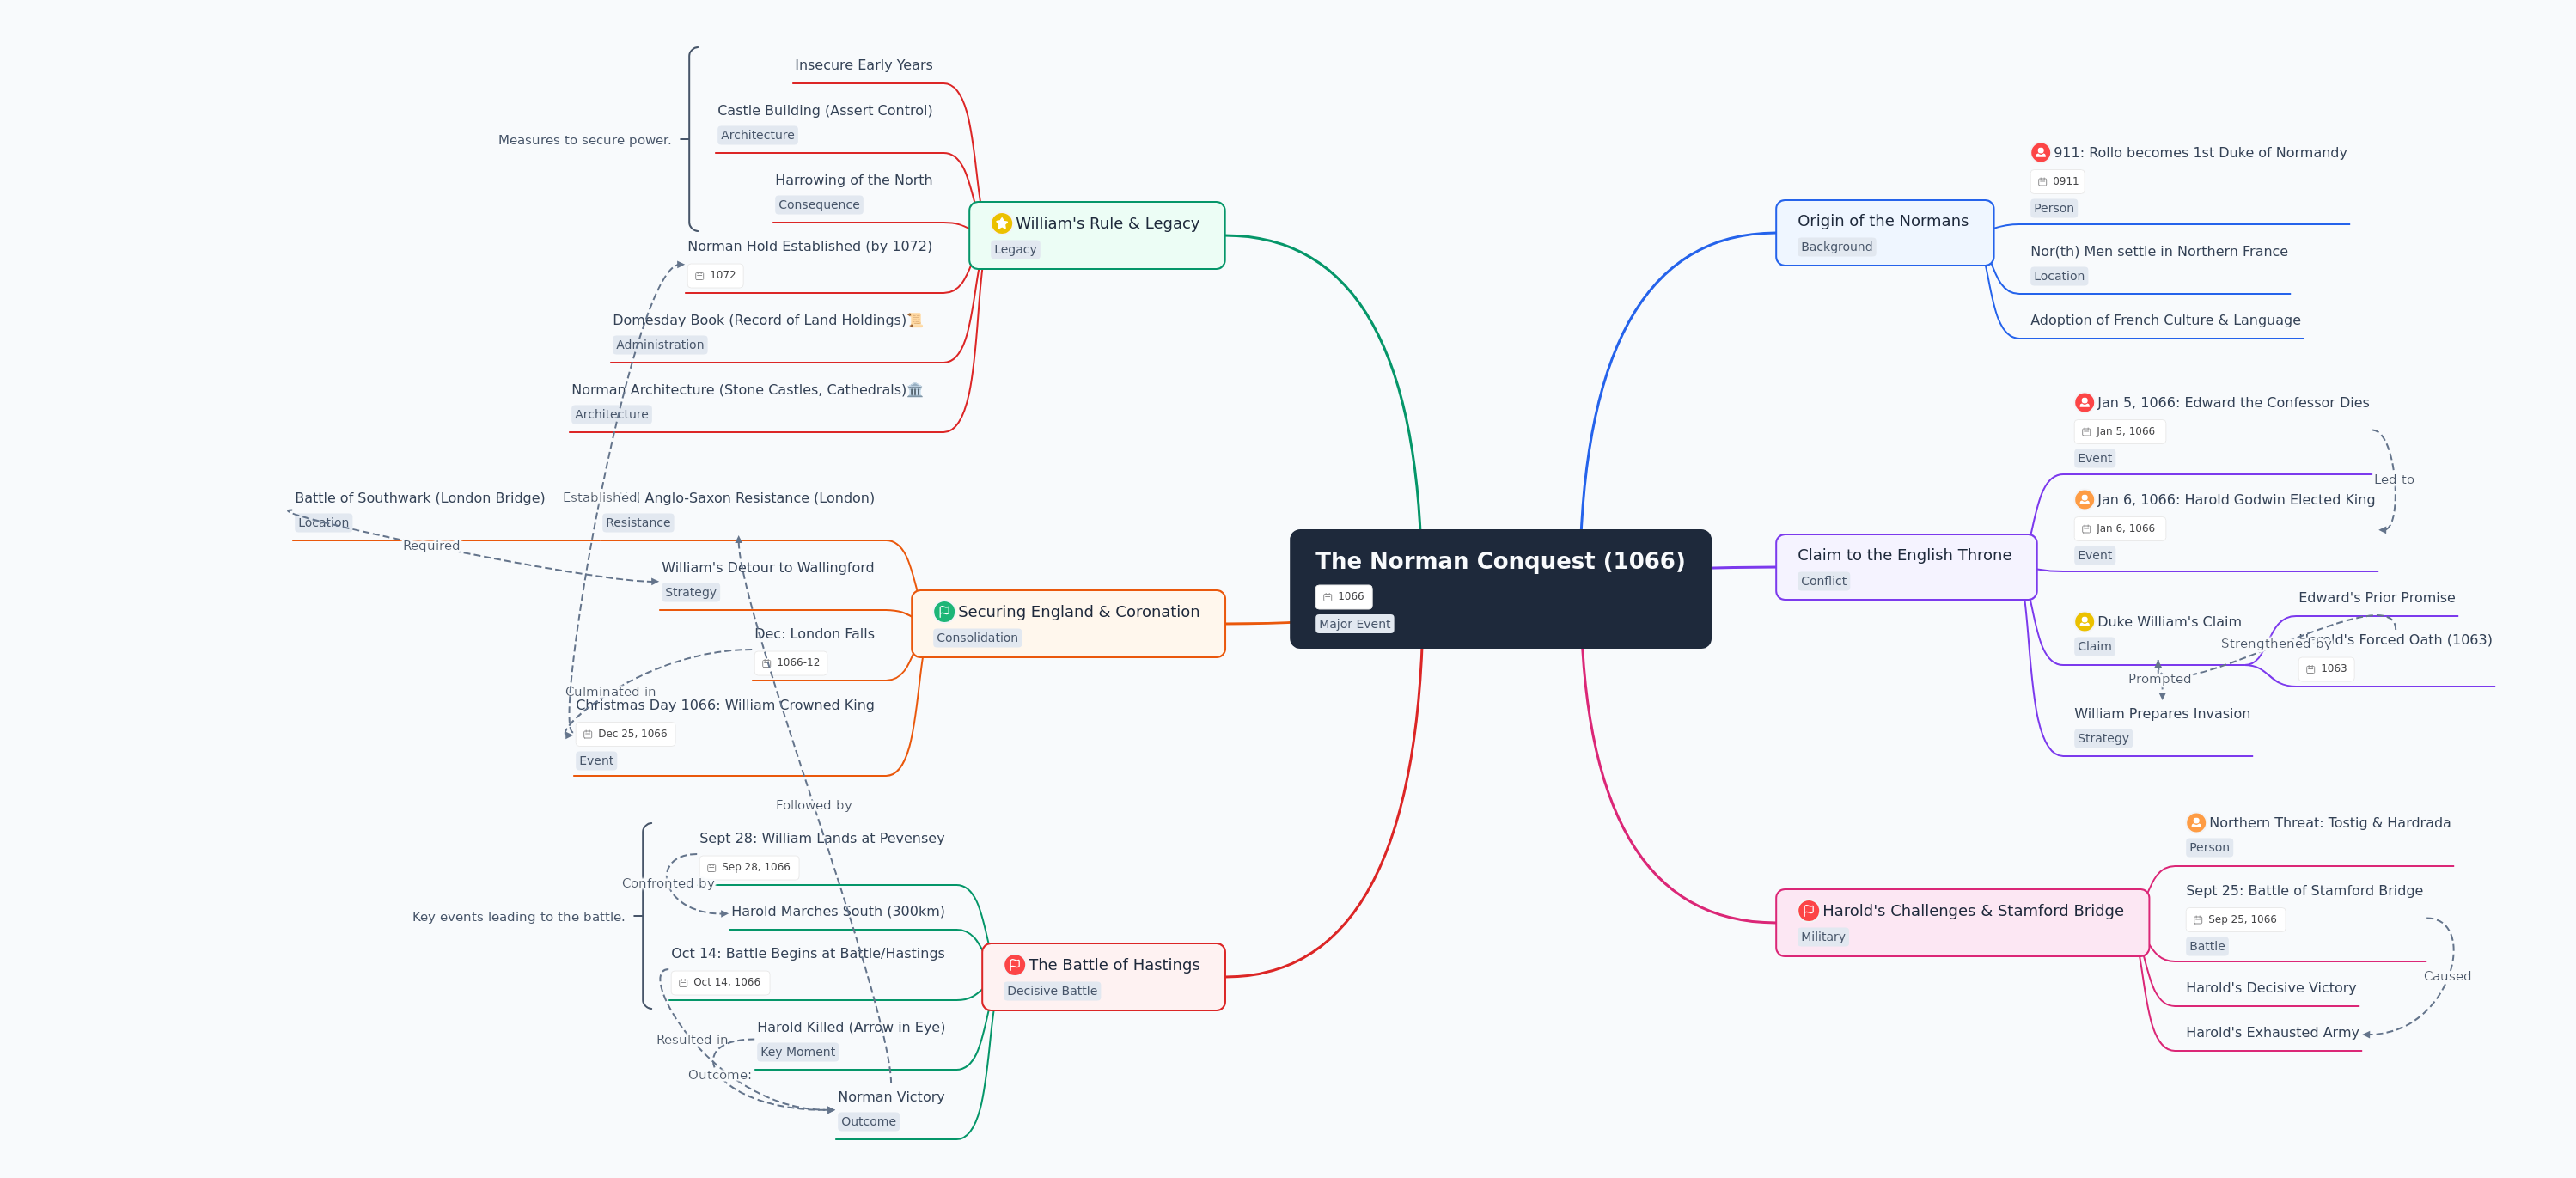This screenshot has height=1178, width=2576.
Task: Click the yellow person icon beside Duke William's Claim
Action: point(2084,621)
